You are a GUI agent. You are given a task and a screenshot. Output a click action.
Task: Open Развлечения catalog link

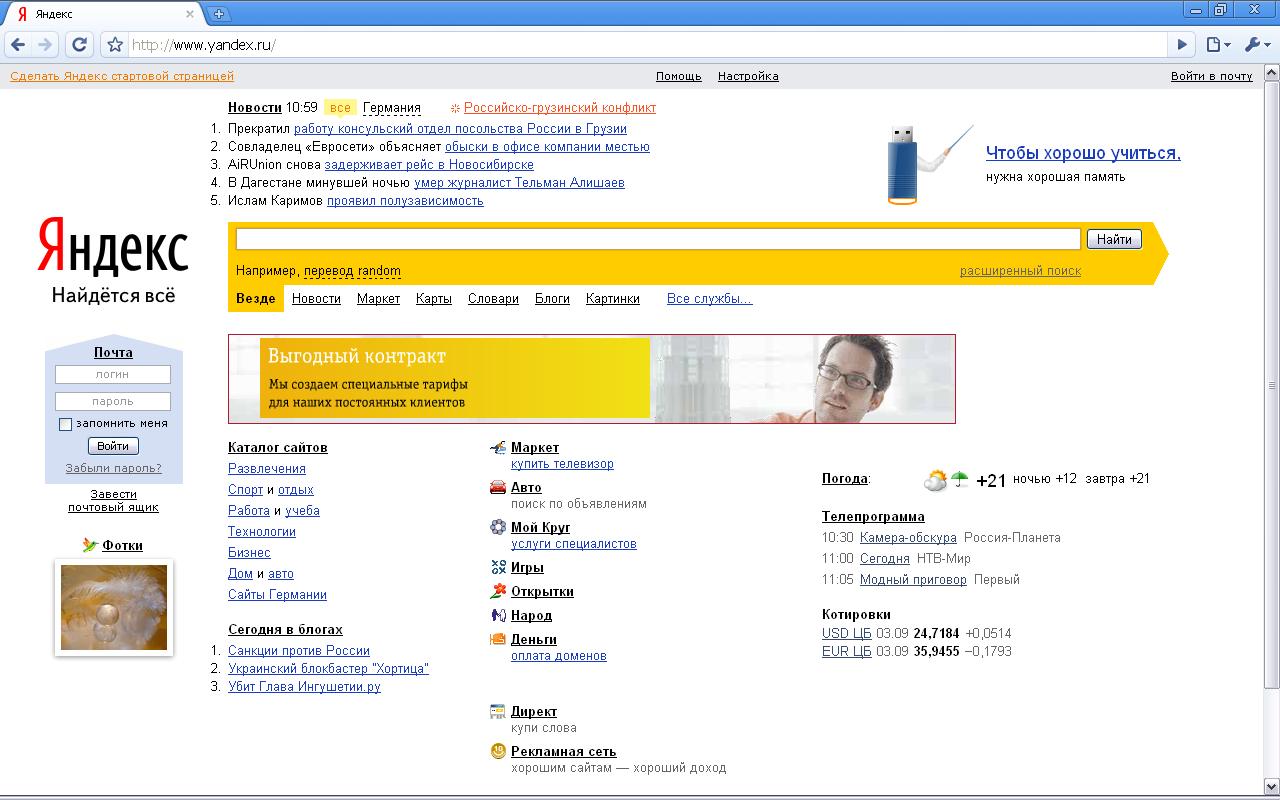tap(267, 468)
